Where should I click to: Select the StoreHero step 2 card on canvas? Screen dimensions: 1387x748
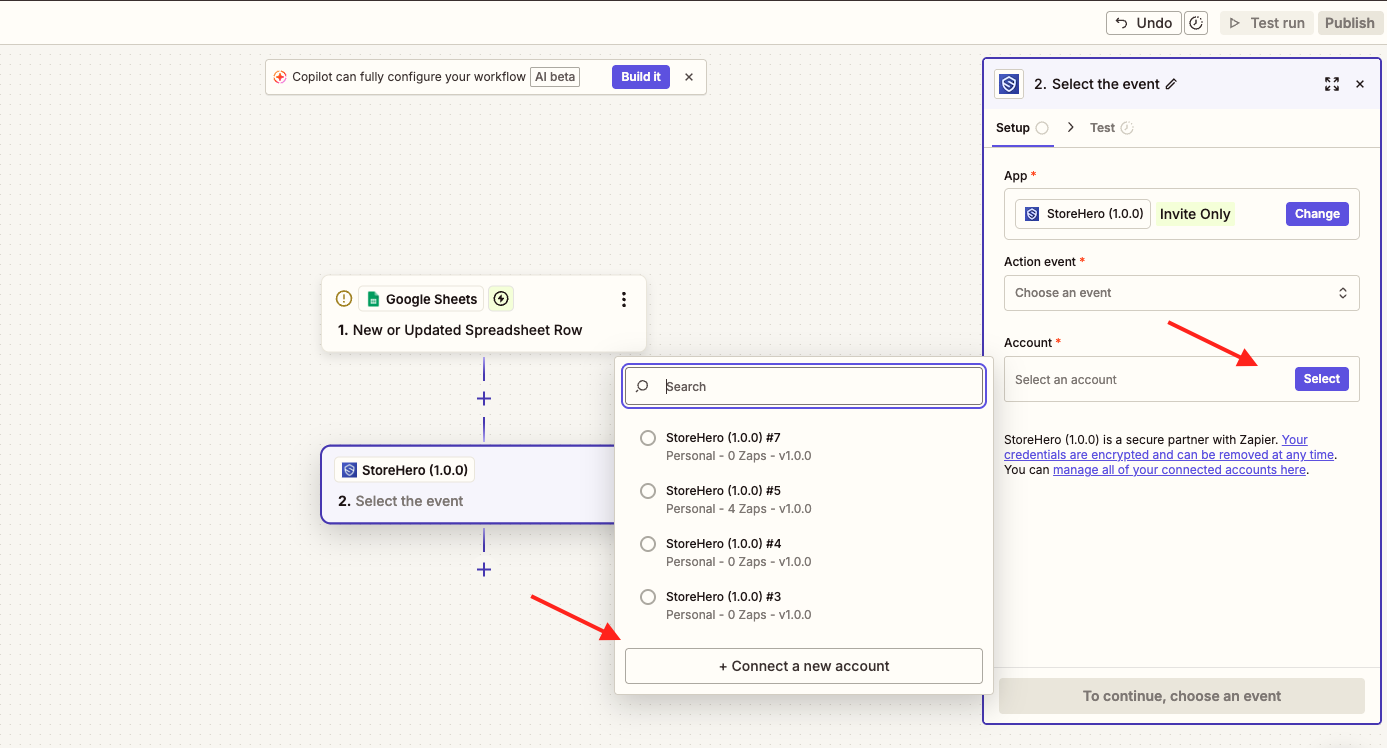click(x=470, y=484)
